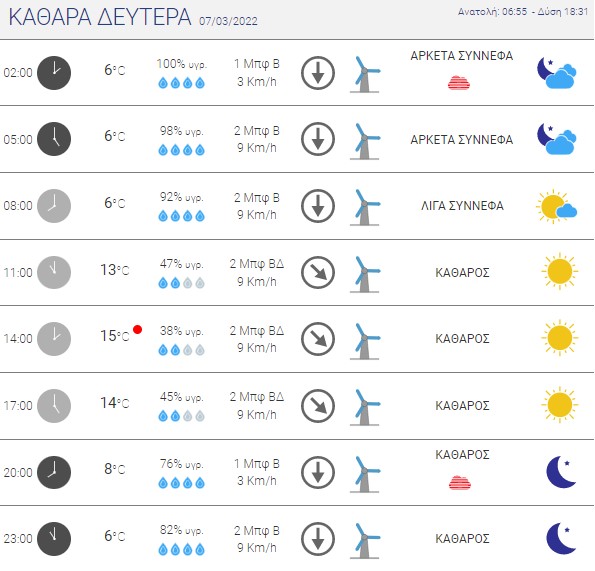The height and width of the screenshot is (571, 595).
Task: Click the 14:00 time label
Action: (x=18, y=338)
